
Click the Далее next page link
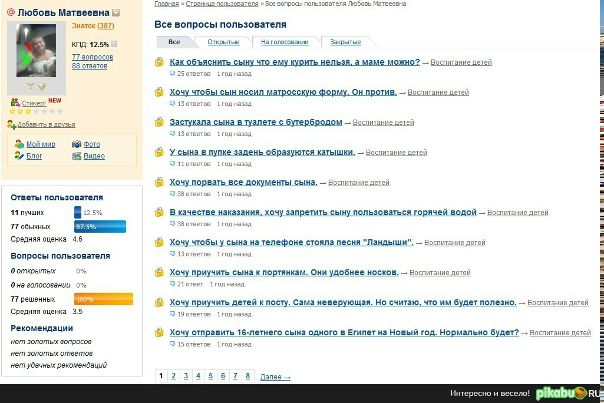click(275, 377)
